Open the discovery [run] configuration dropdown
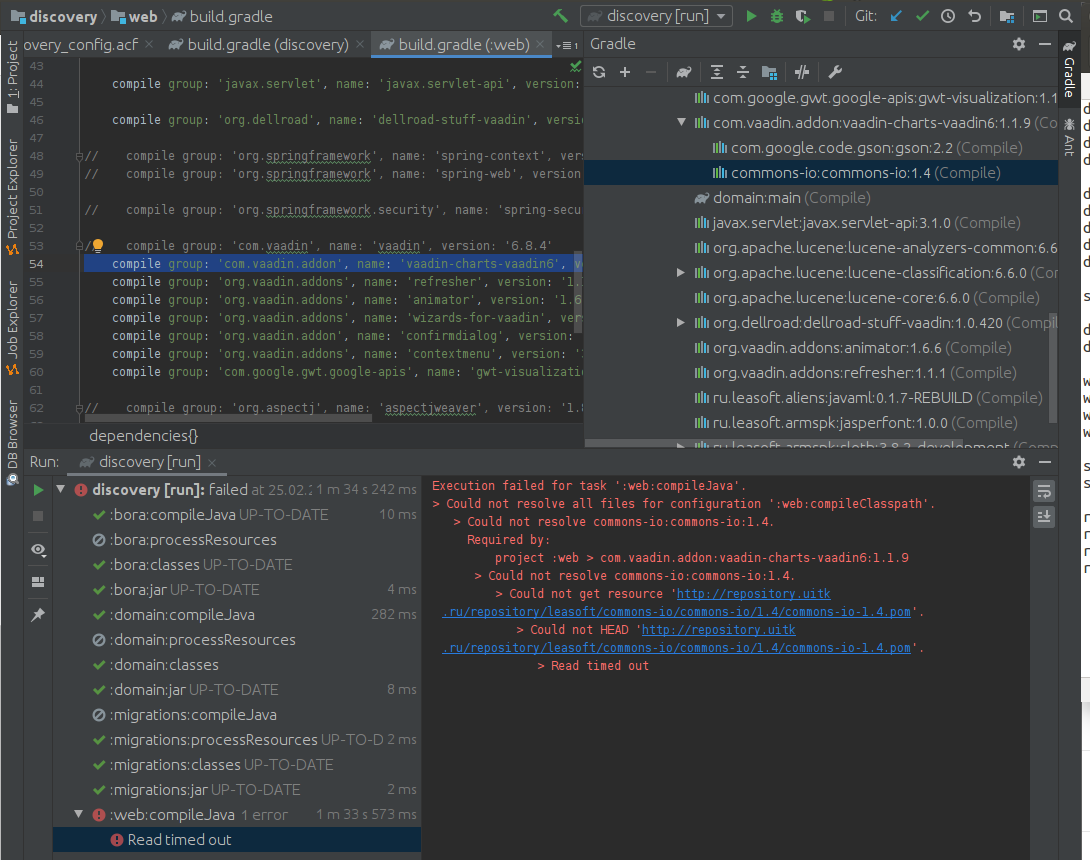The width and height of the screenshot is (1090, 860). point(657,16)
